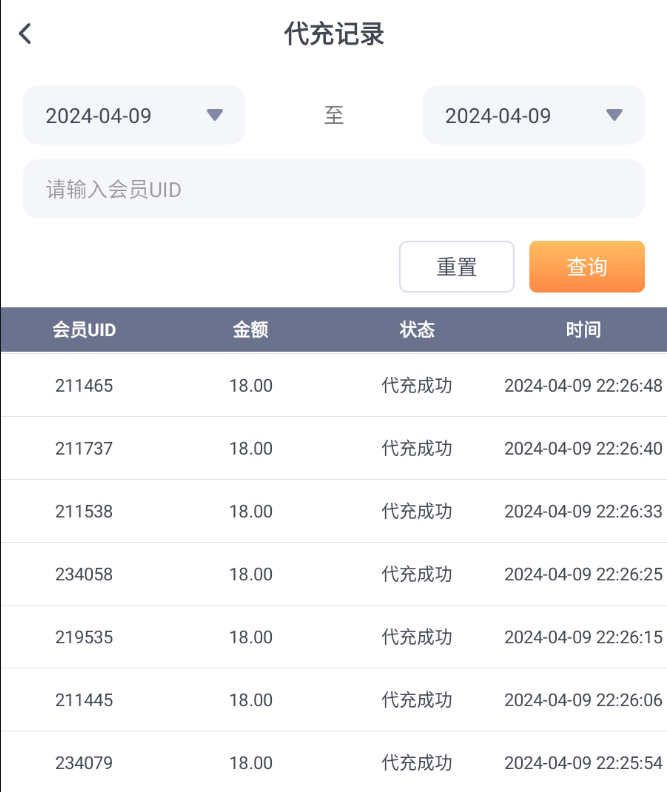Choose the row with UID 234058

[x=84, y=575]
